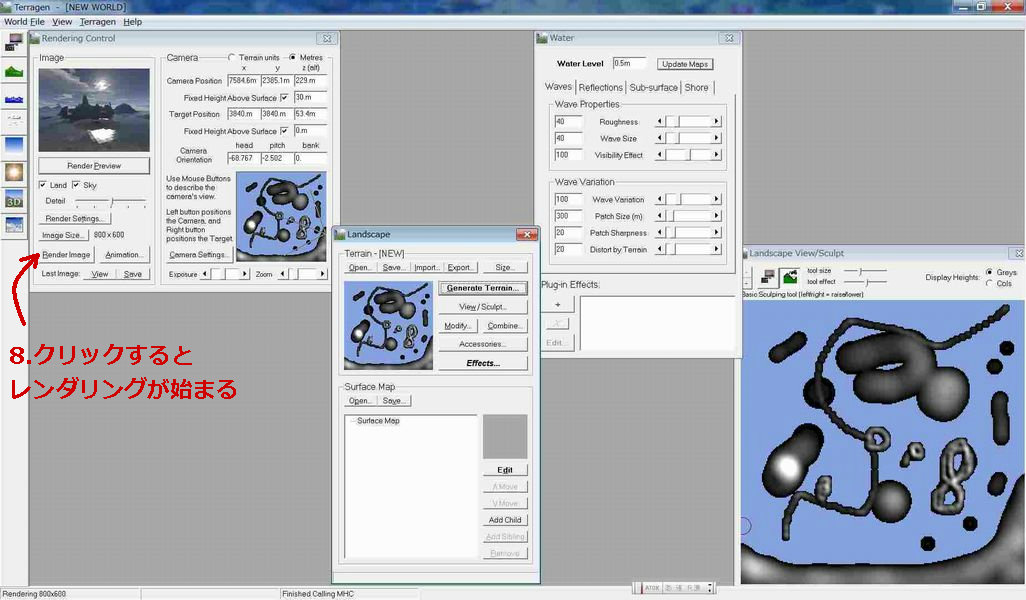Open Camera Settings
Viewport: 1026px width, 600px height.
pos(198,255)
